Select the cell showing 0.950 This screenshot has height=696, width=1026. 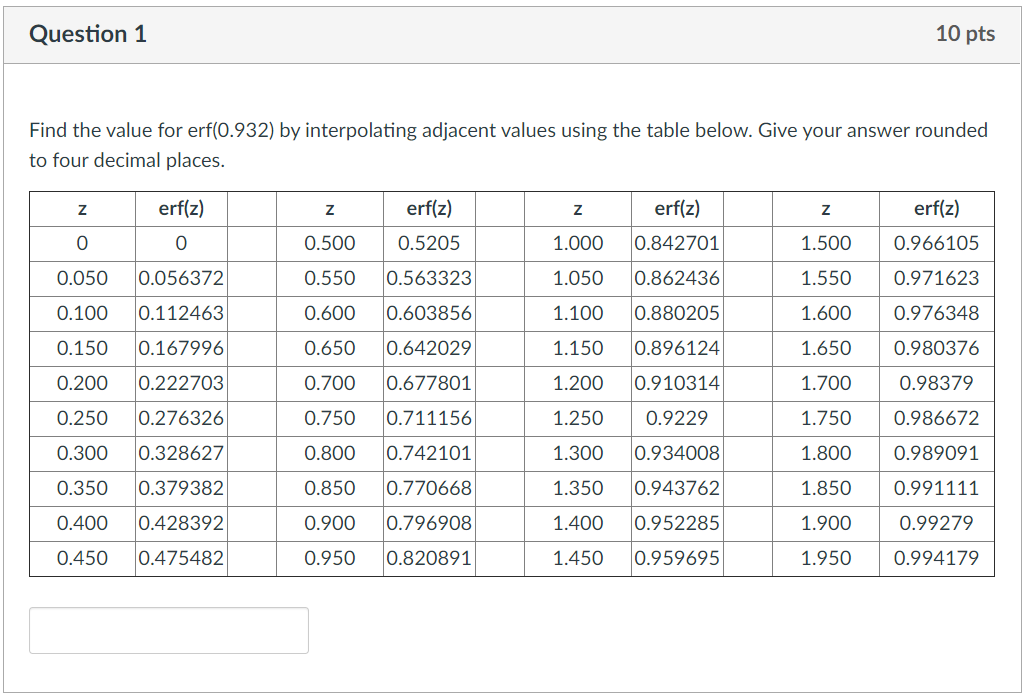pos(330,559)
